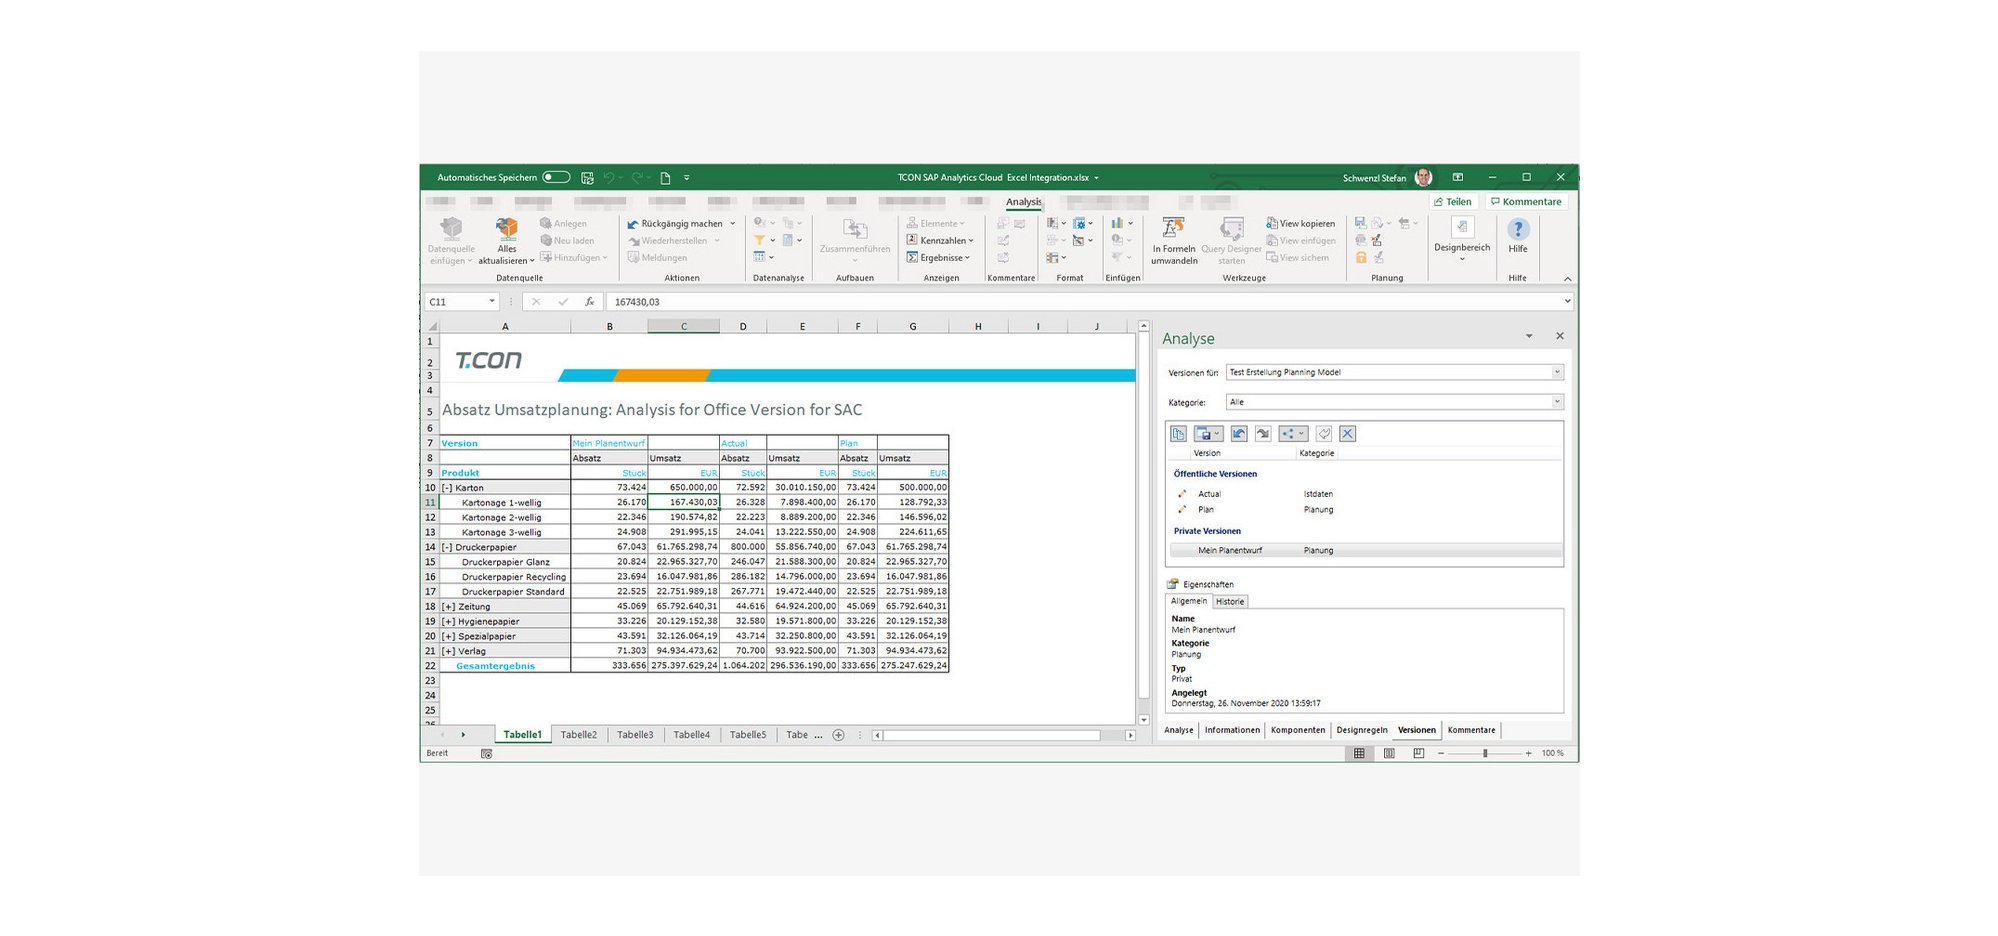Viewport: 1998px width, 936px height.
Task: Click the insert function fx icon
Action: click(x=590, y=302)
